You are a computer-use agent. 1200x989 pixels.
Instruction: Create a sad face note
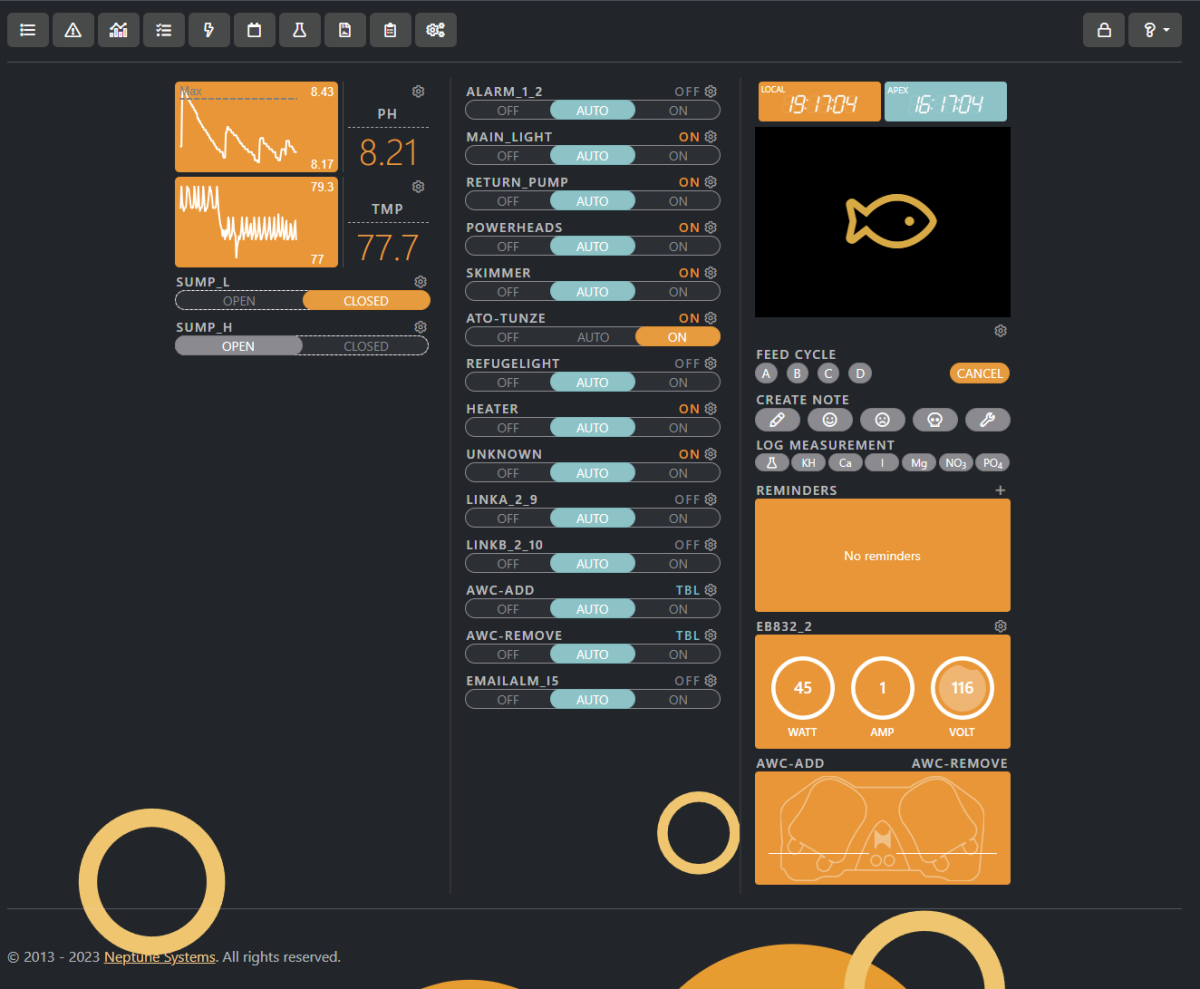point(883,420)
